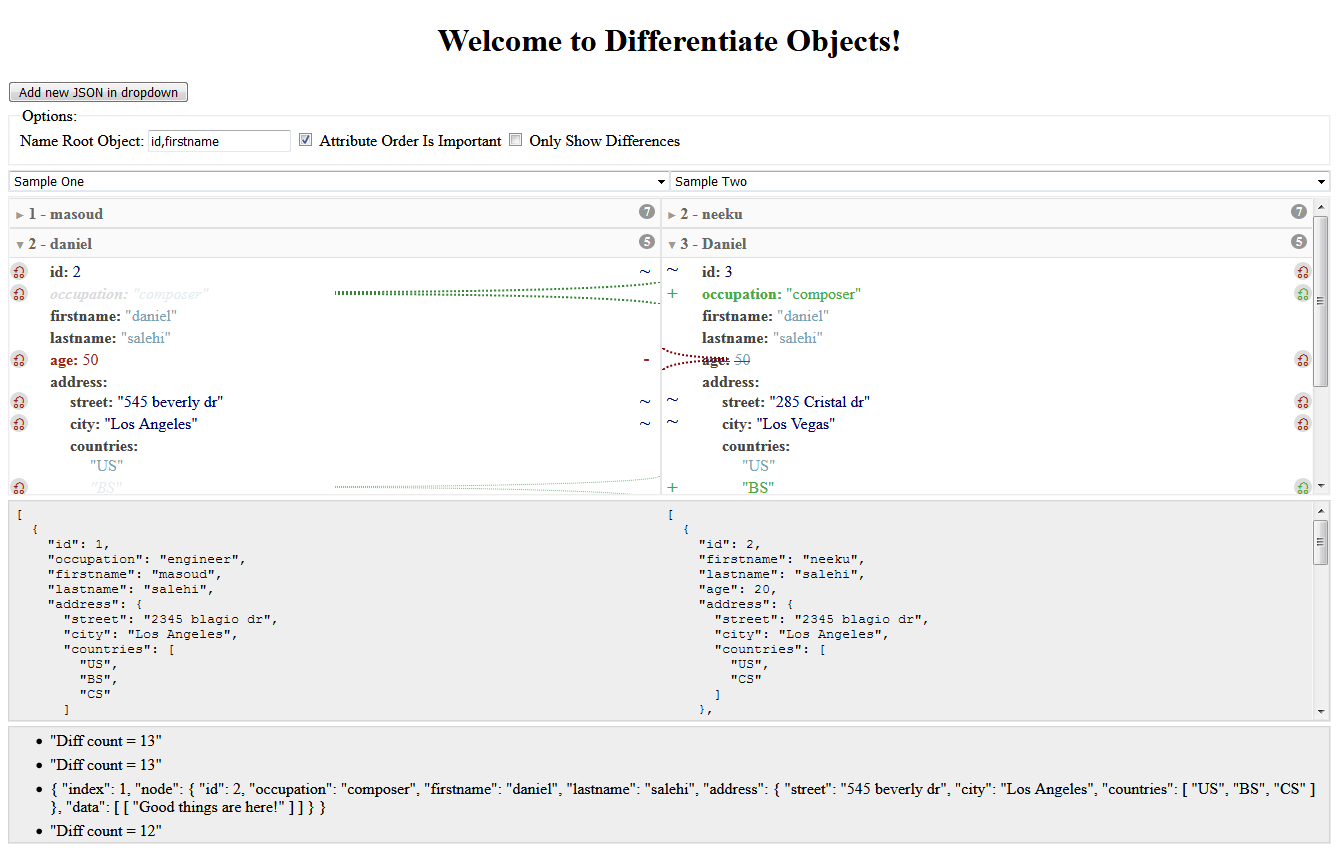This screenshot has height=856, width=1339.
Task: Click revert icon for street 285 Cristal dr
Action: tap(1302, 402)
